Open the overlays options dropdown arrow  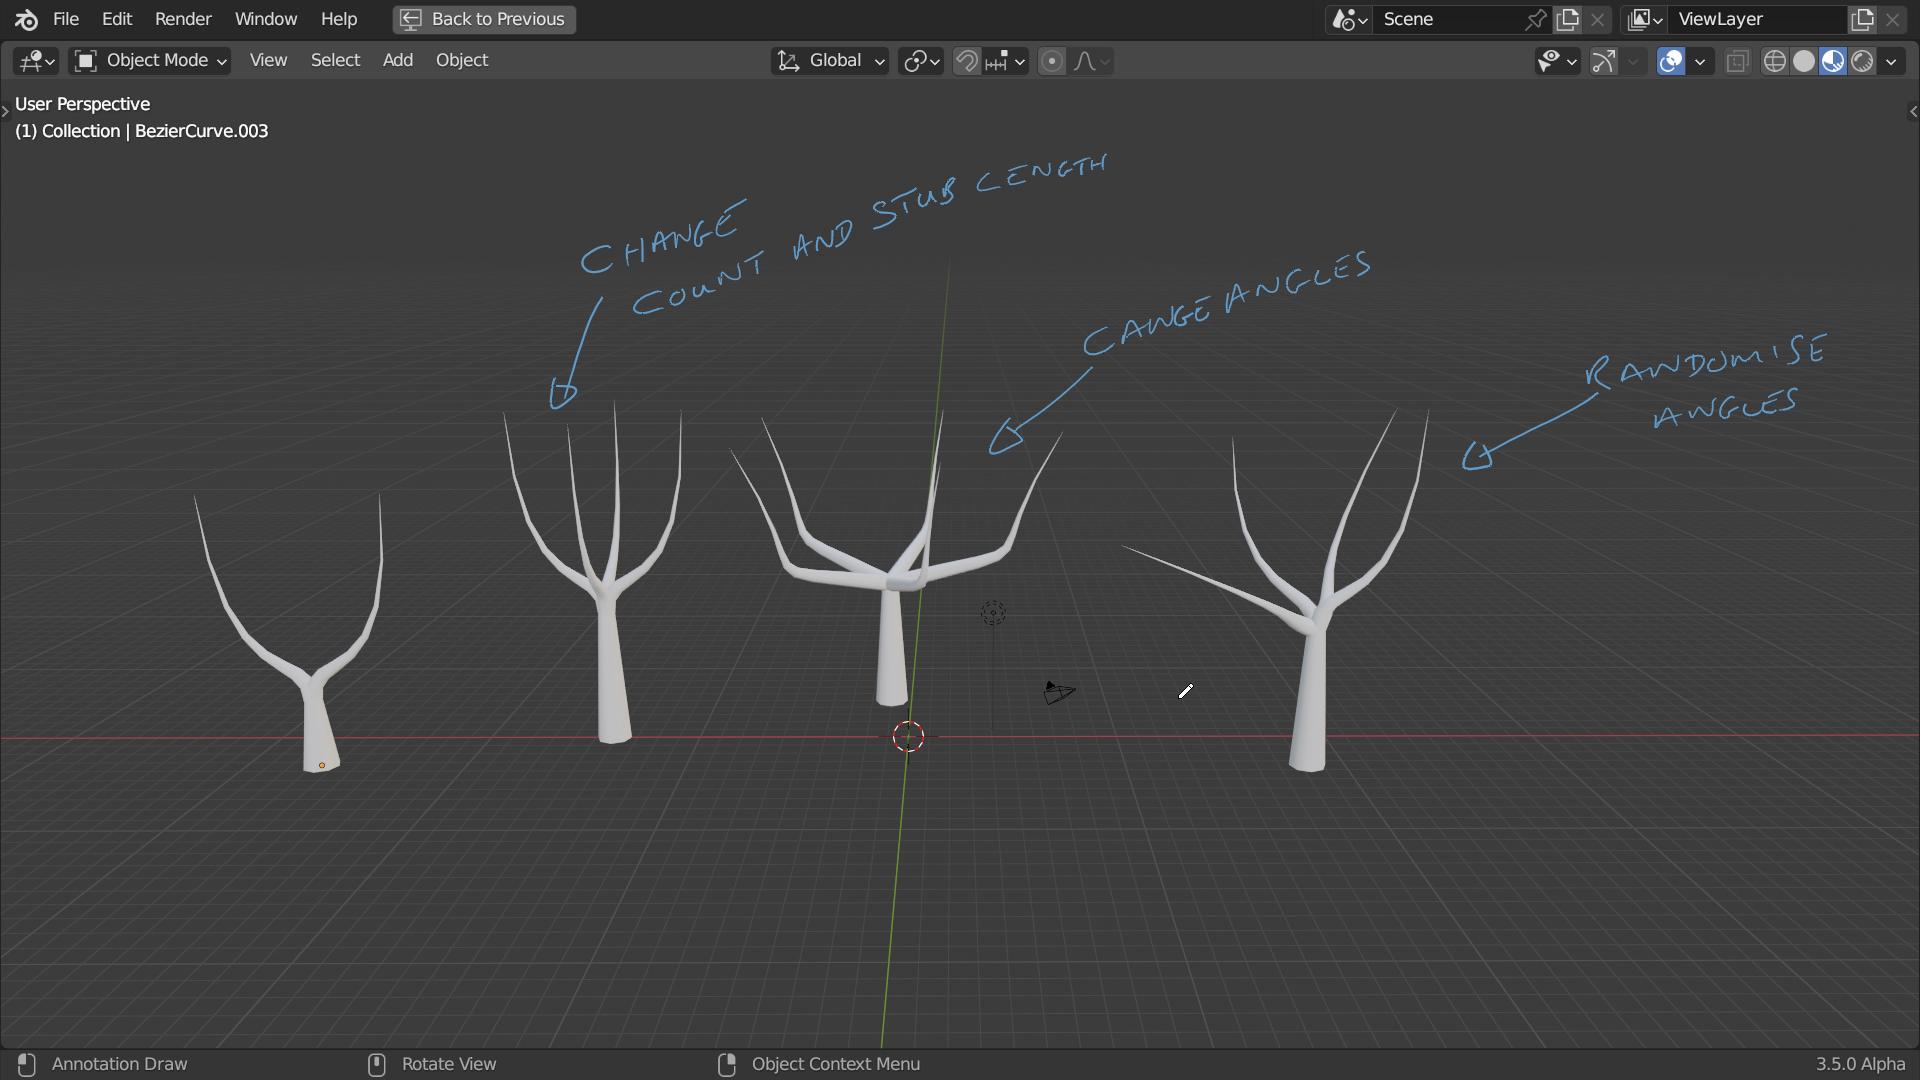click(x=1700, y=61)
